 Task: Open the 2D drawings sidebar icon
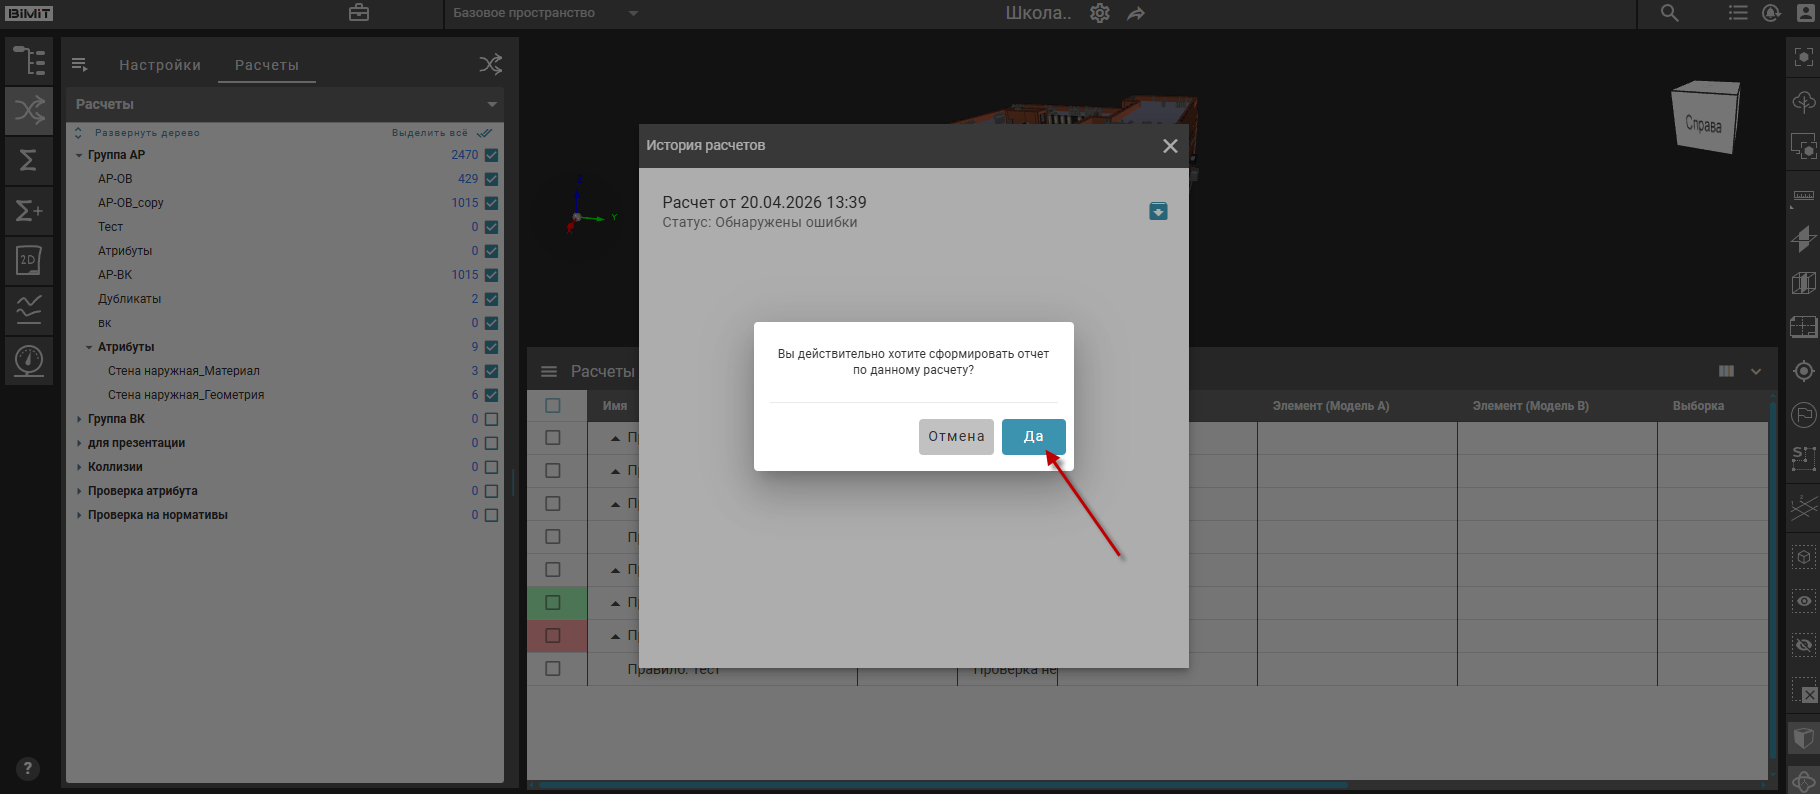click(29, 260)
